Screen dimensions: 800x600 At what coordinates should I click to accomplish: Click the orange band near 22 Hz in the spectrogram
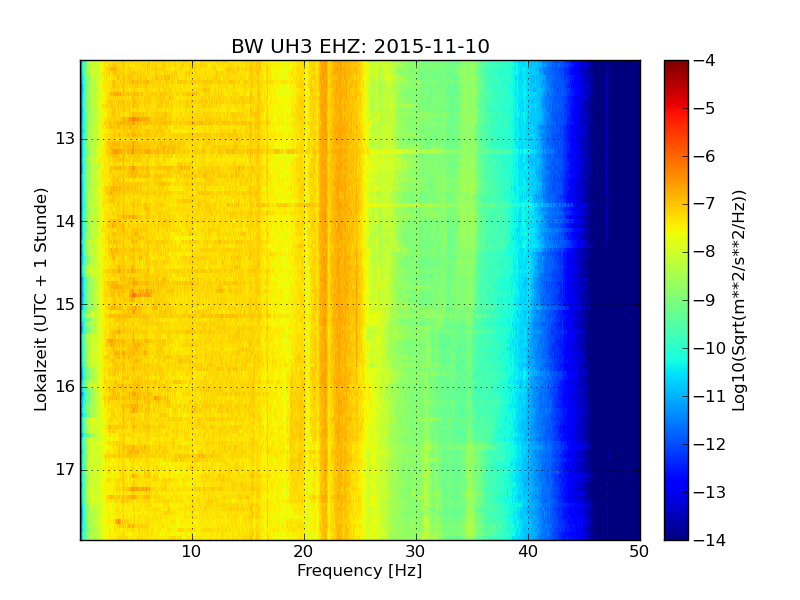coord(323,300)
